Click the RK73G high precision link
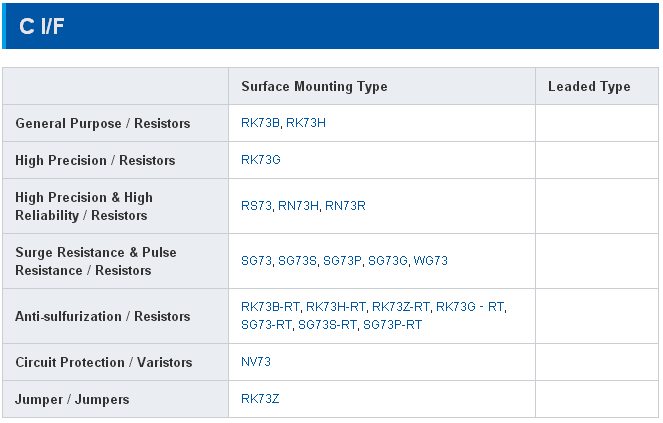The width and height of the screenshot is (663, 423). click(x=261, y=160)
